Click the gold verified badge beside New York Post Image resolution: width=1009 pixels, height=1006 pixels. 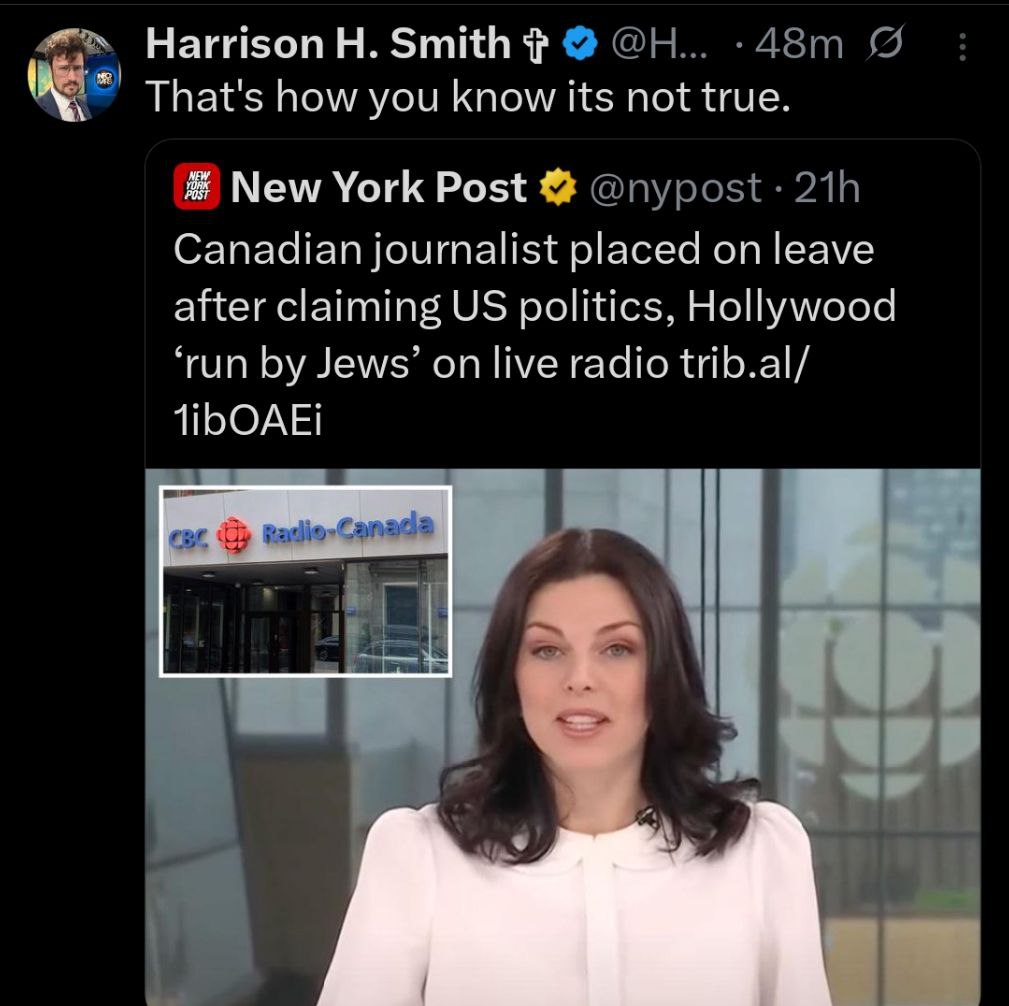point(557,187)
